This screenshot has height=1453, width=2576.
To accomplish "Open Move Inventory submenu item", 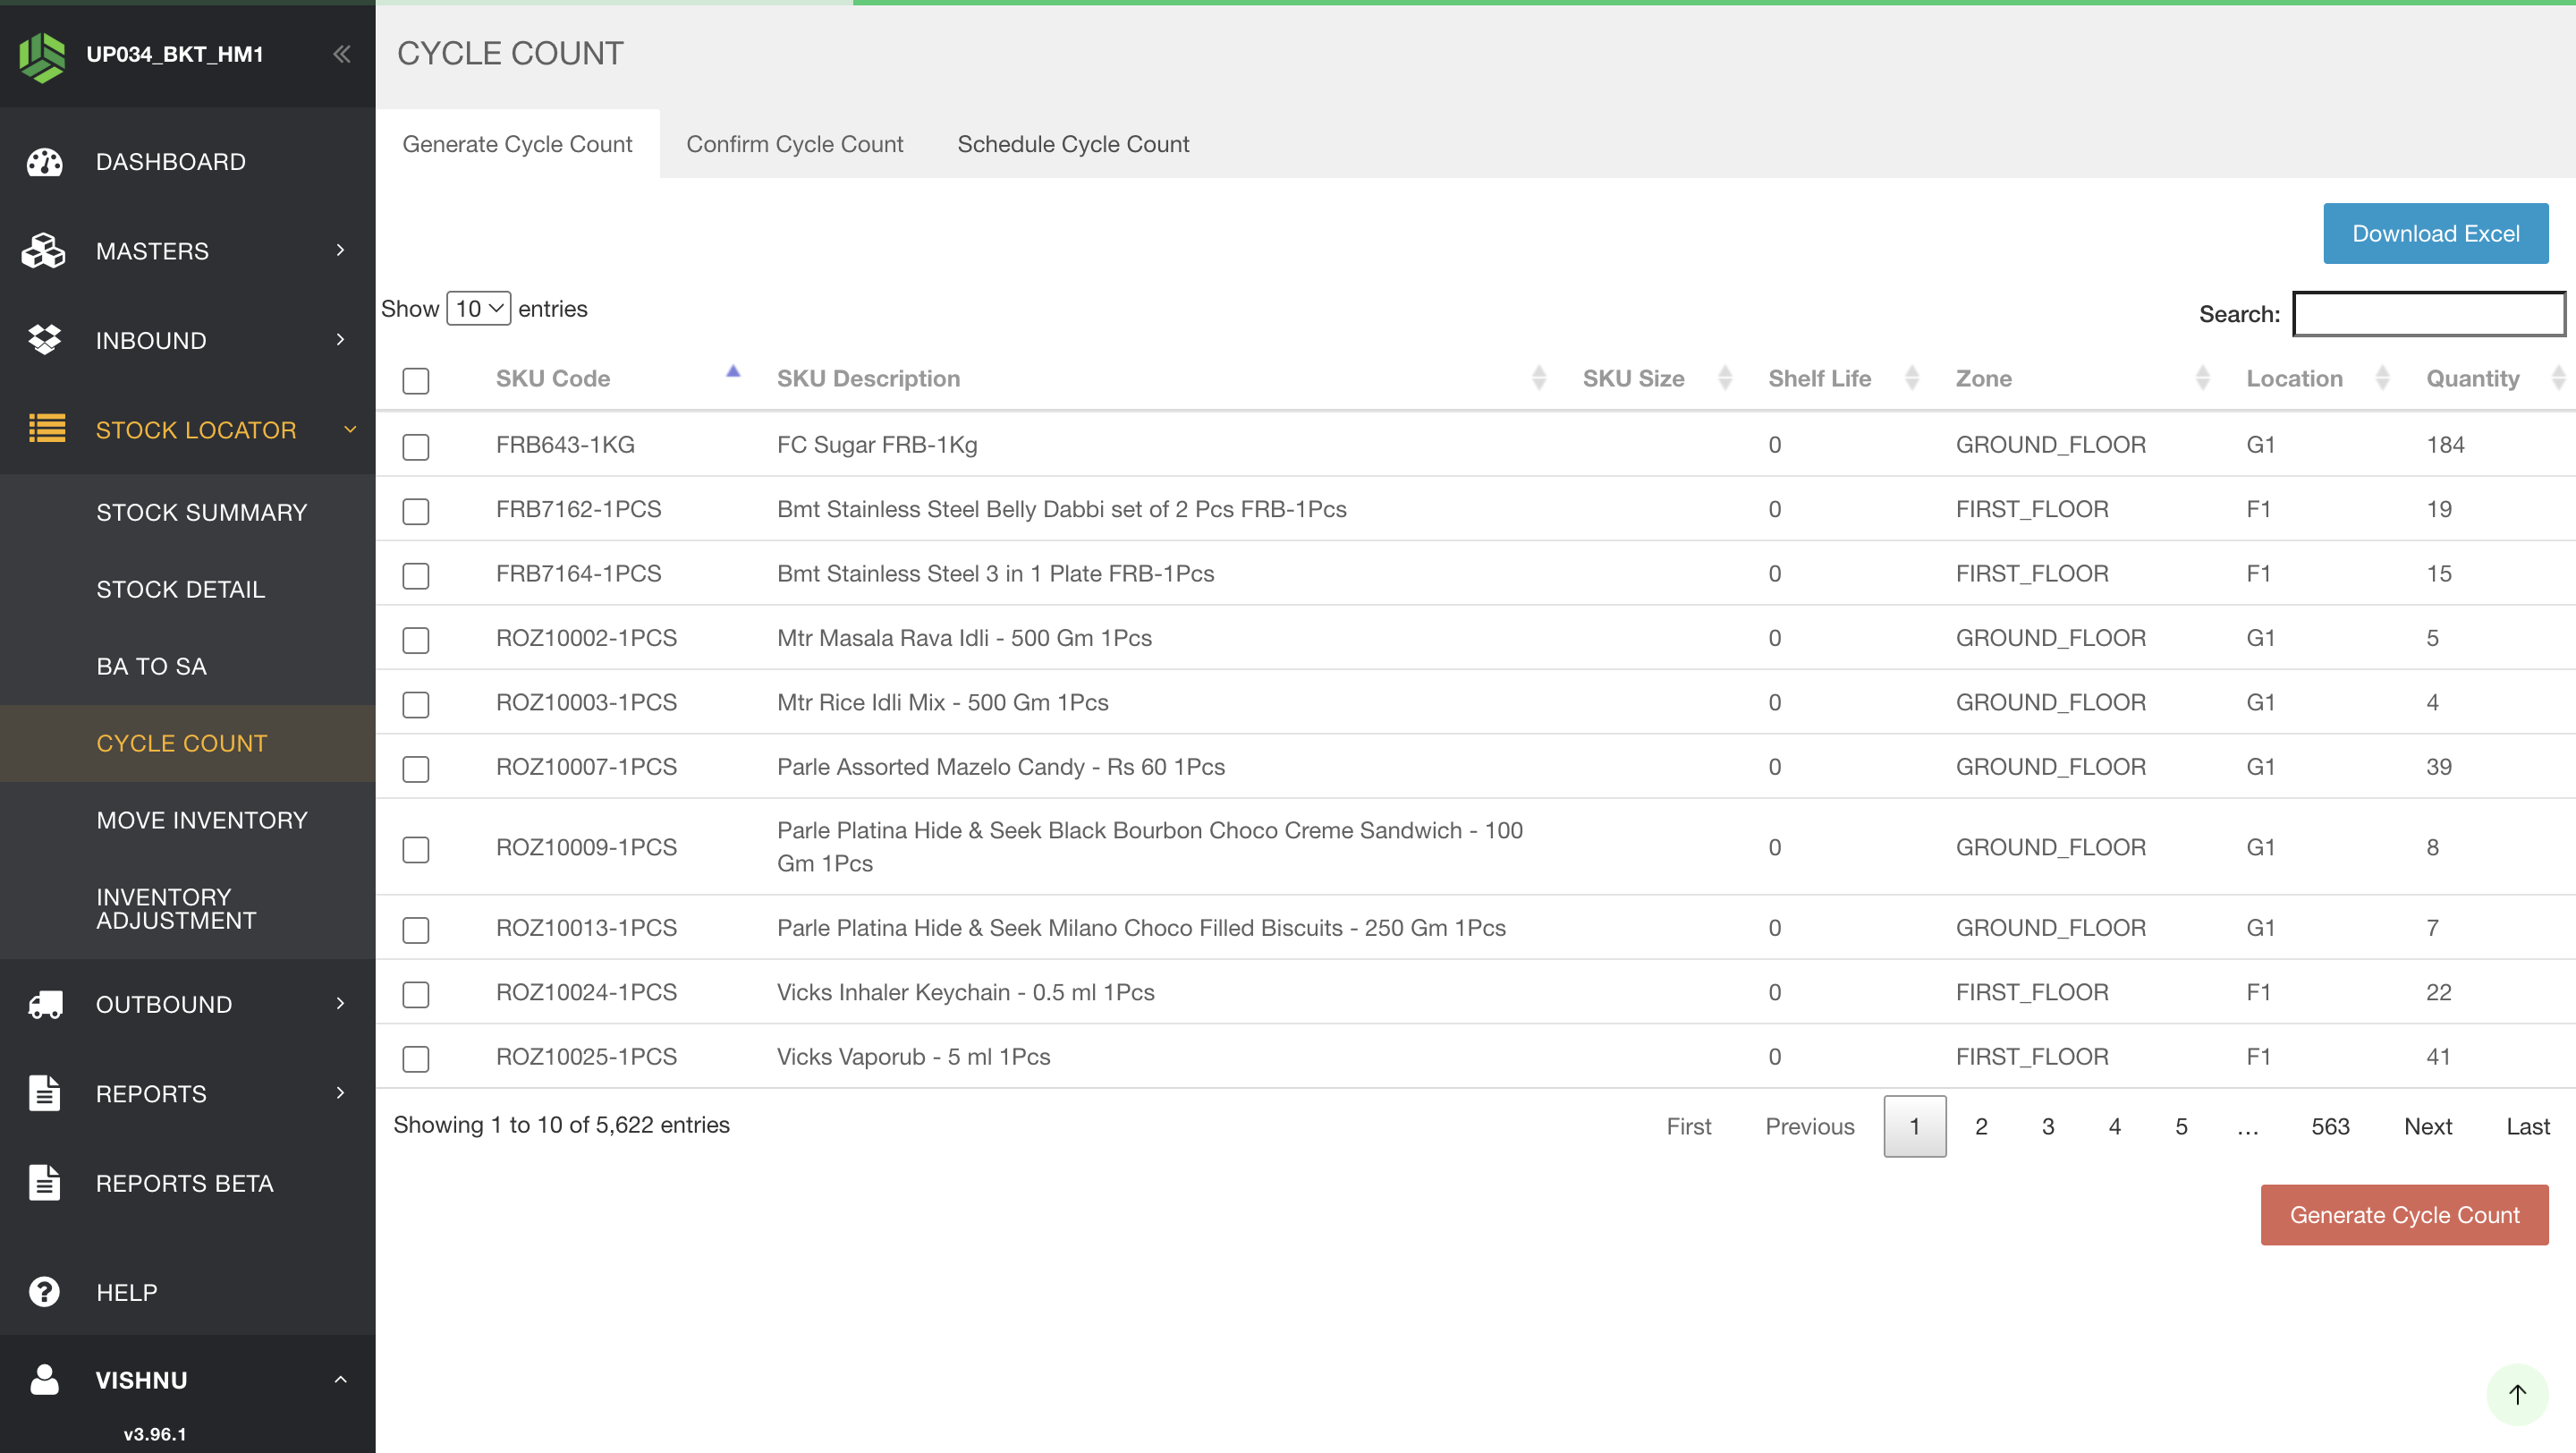I will tap(187, 820).
